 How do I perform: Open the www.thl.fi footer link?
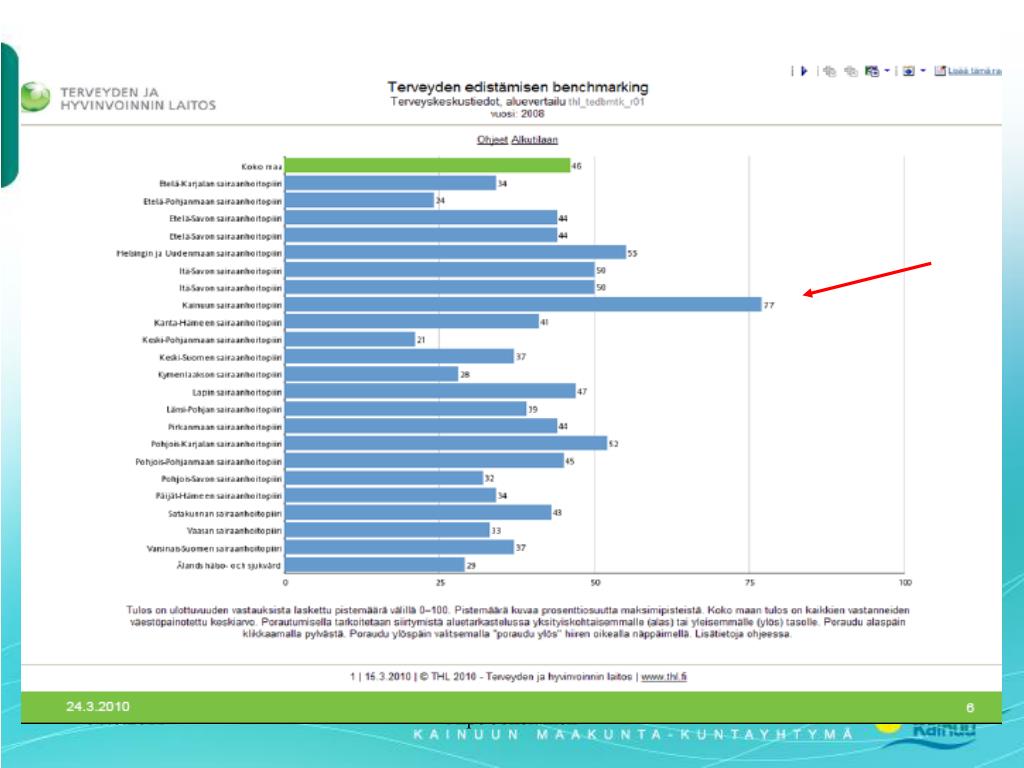664,677
